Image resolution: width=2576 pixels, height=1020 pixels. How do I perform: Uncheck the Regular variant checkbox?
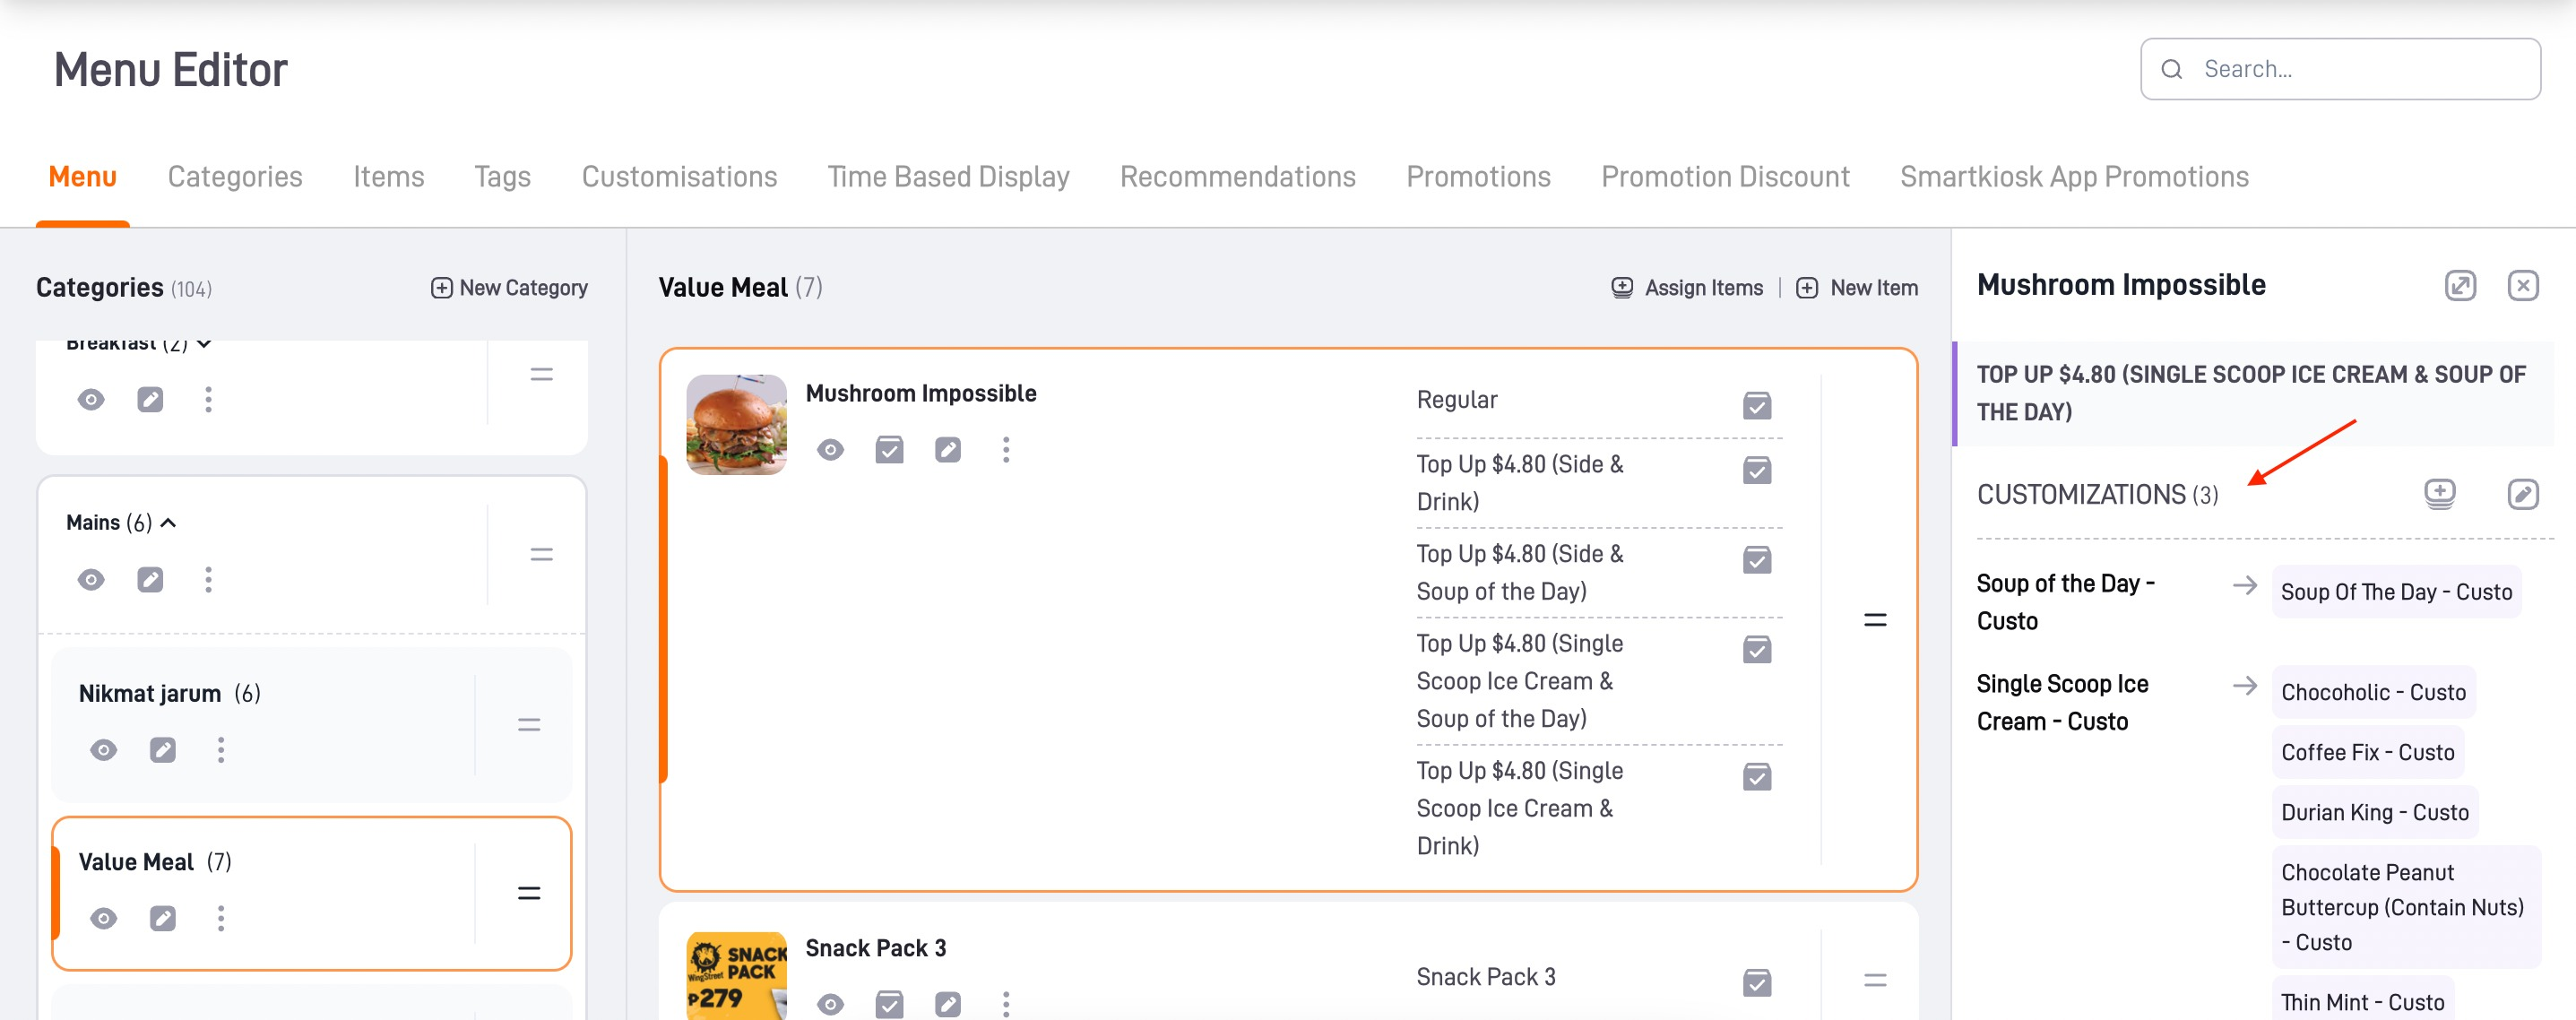(x=1756, y=406)
